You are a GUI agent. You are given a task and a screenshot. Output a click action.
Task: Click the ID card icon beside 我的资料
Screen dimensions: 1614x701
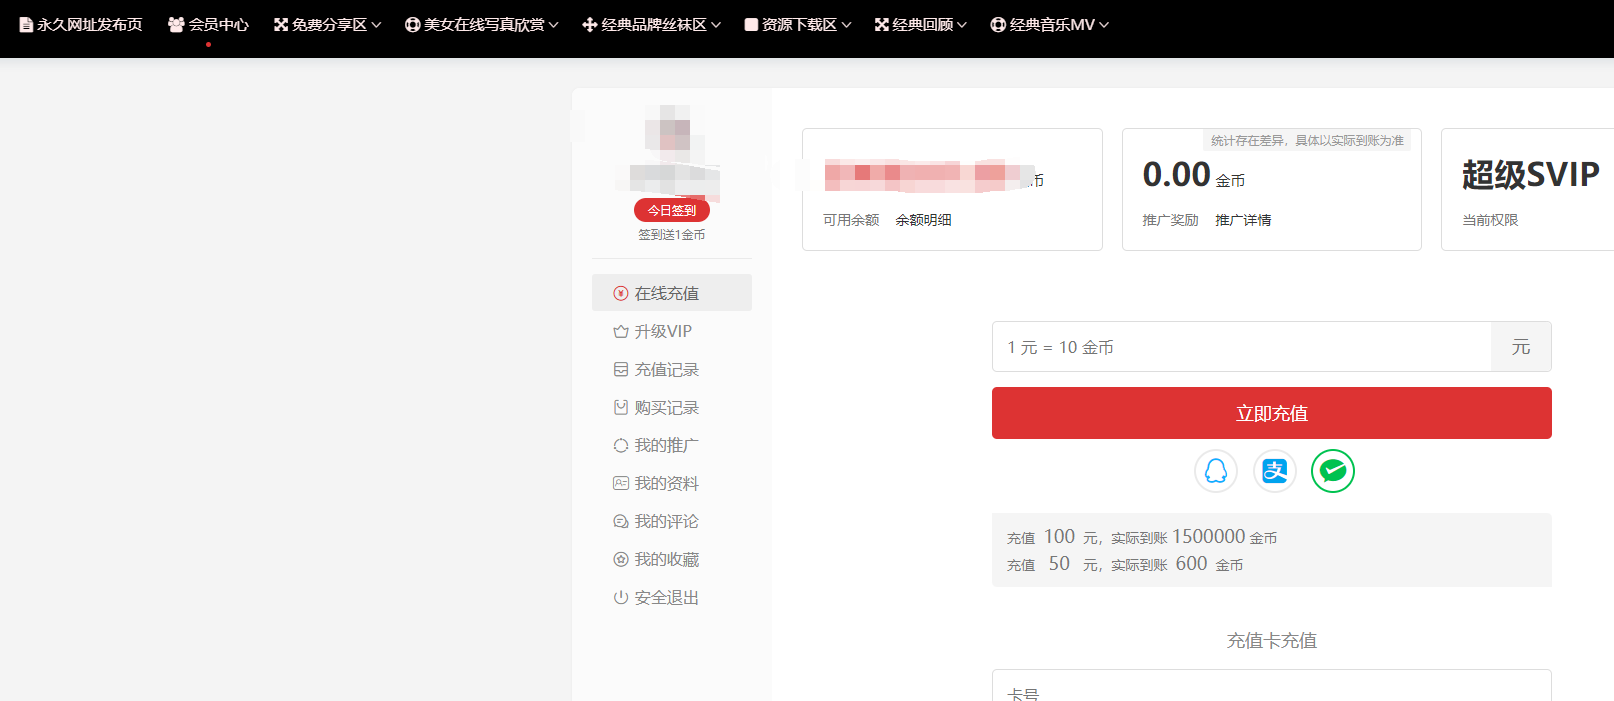point(621,483)
